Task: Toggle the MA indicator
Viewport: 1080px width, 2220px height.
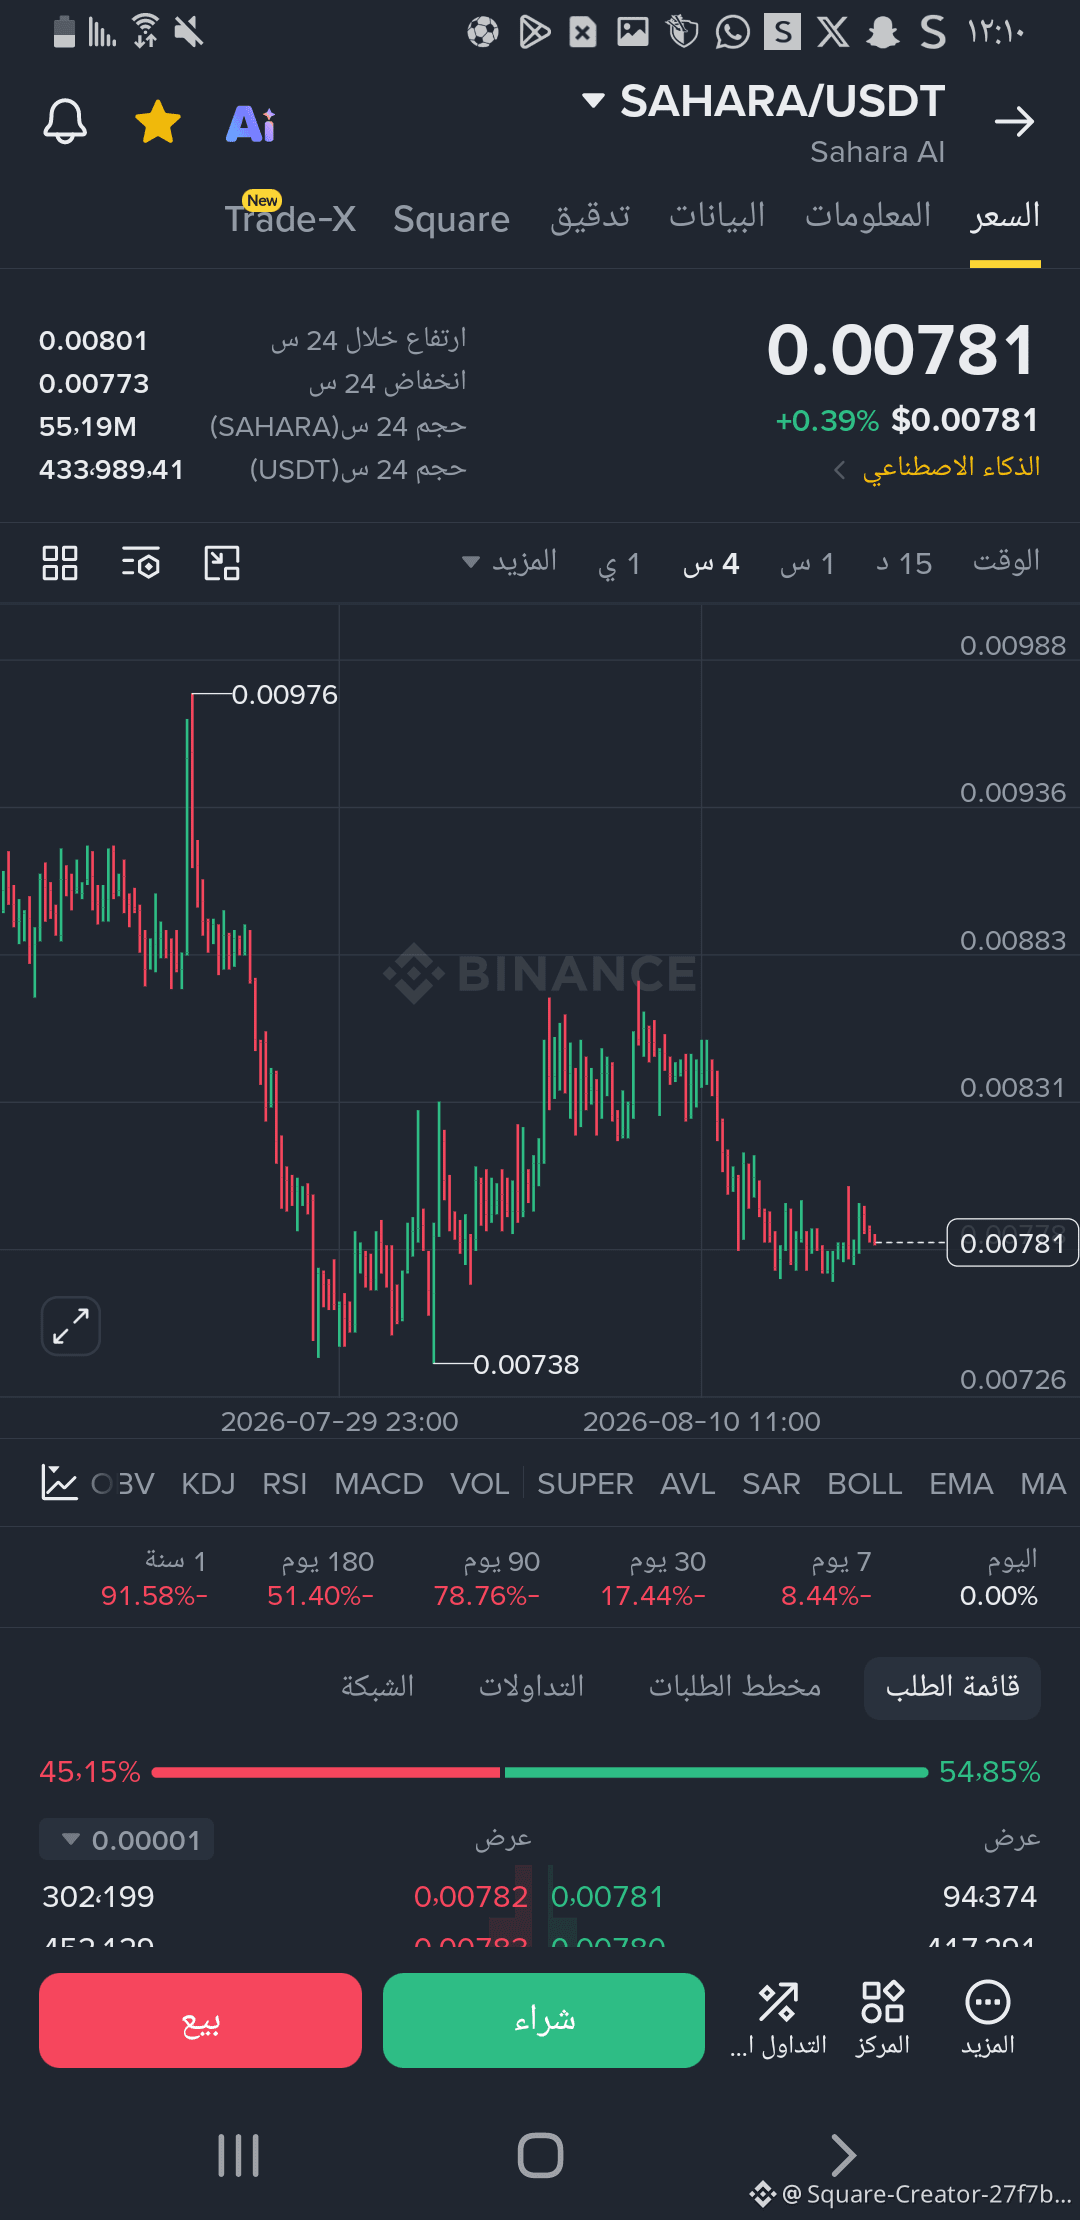Action: [1043, 1484]
